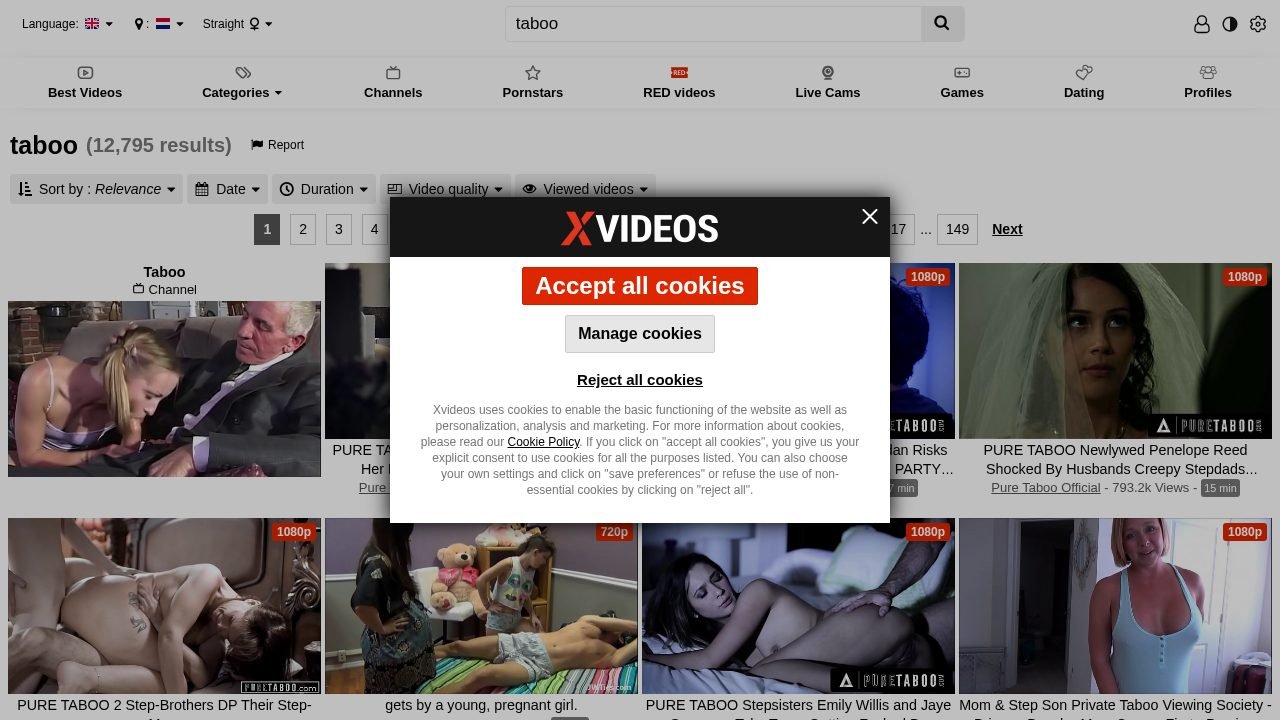Open the location country dropdown
The height and width of the screenshot is (720, 1280).
pos(159,24)
